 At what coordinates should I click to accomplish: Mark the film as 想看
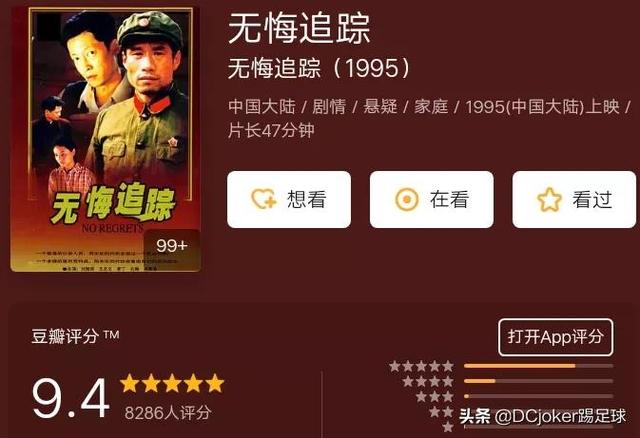289,200
